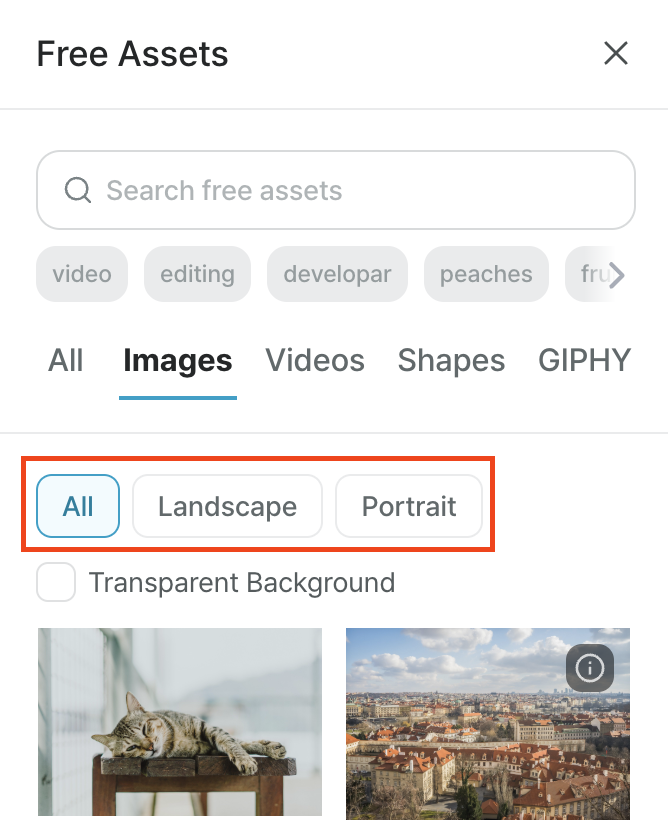Focus the Search free assets field
The image size is (668, 836).
336,190
